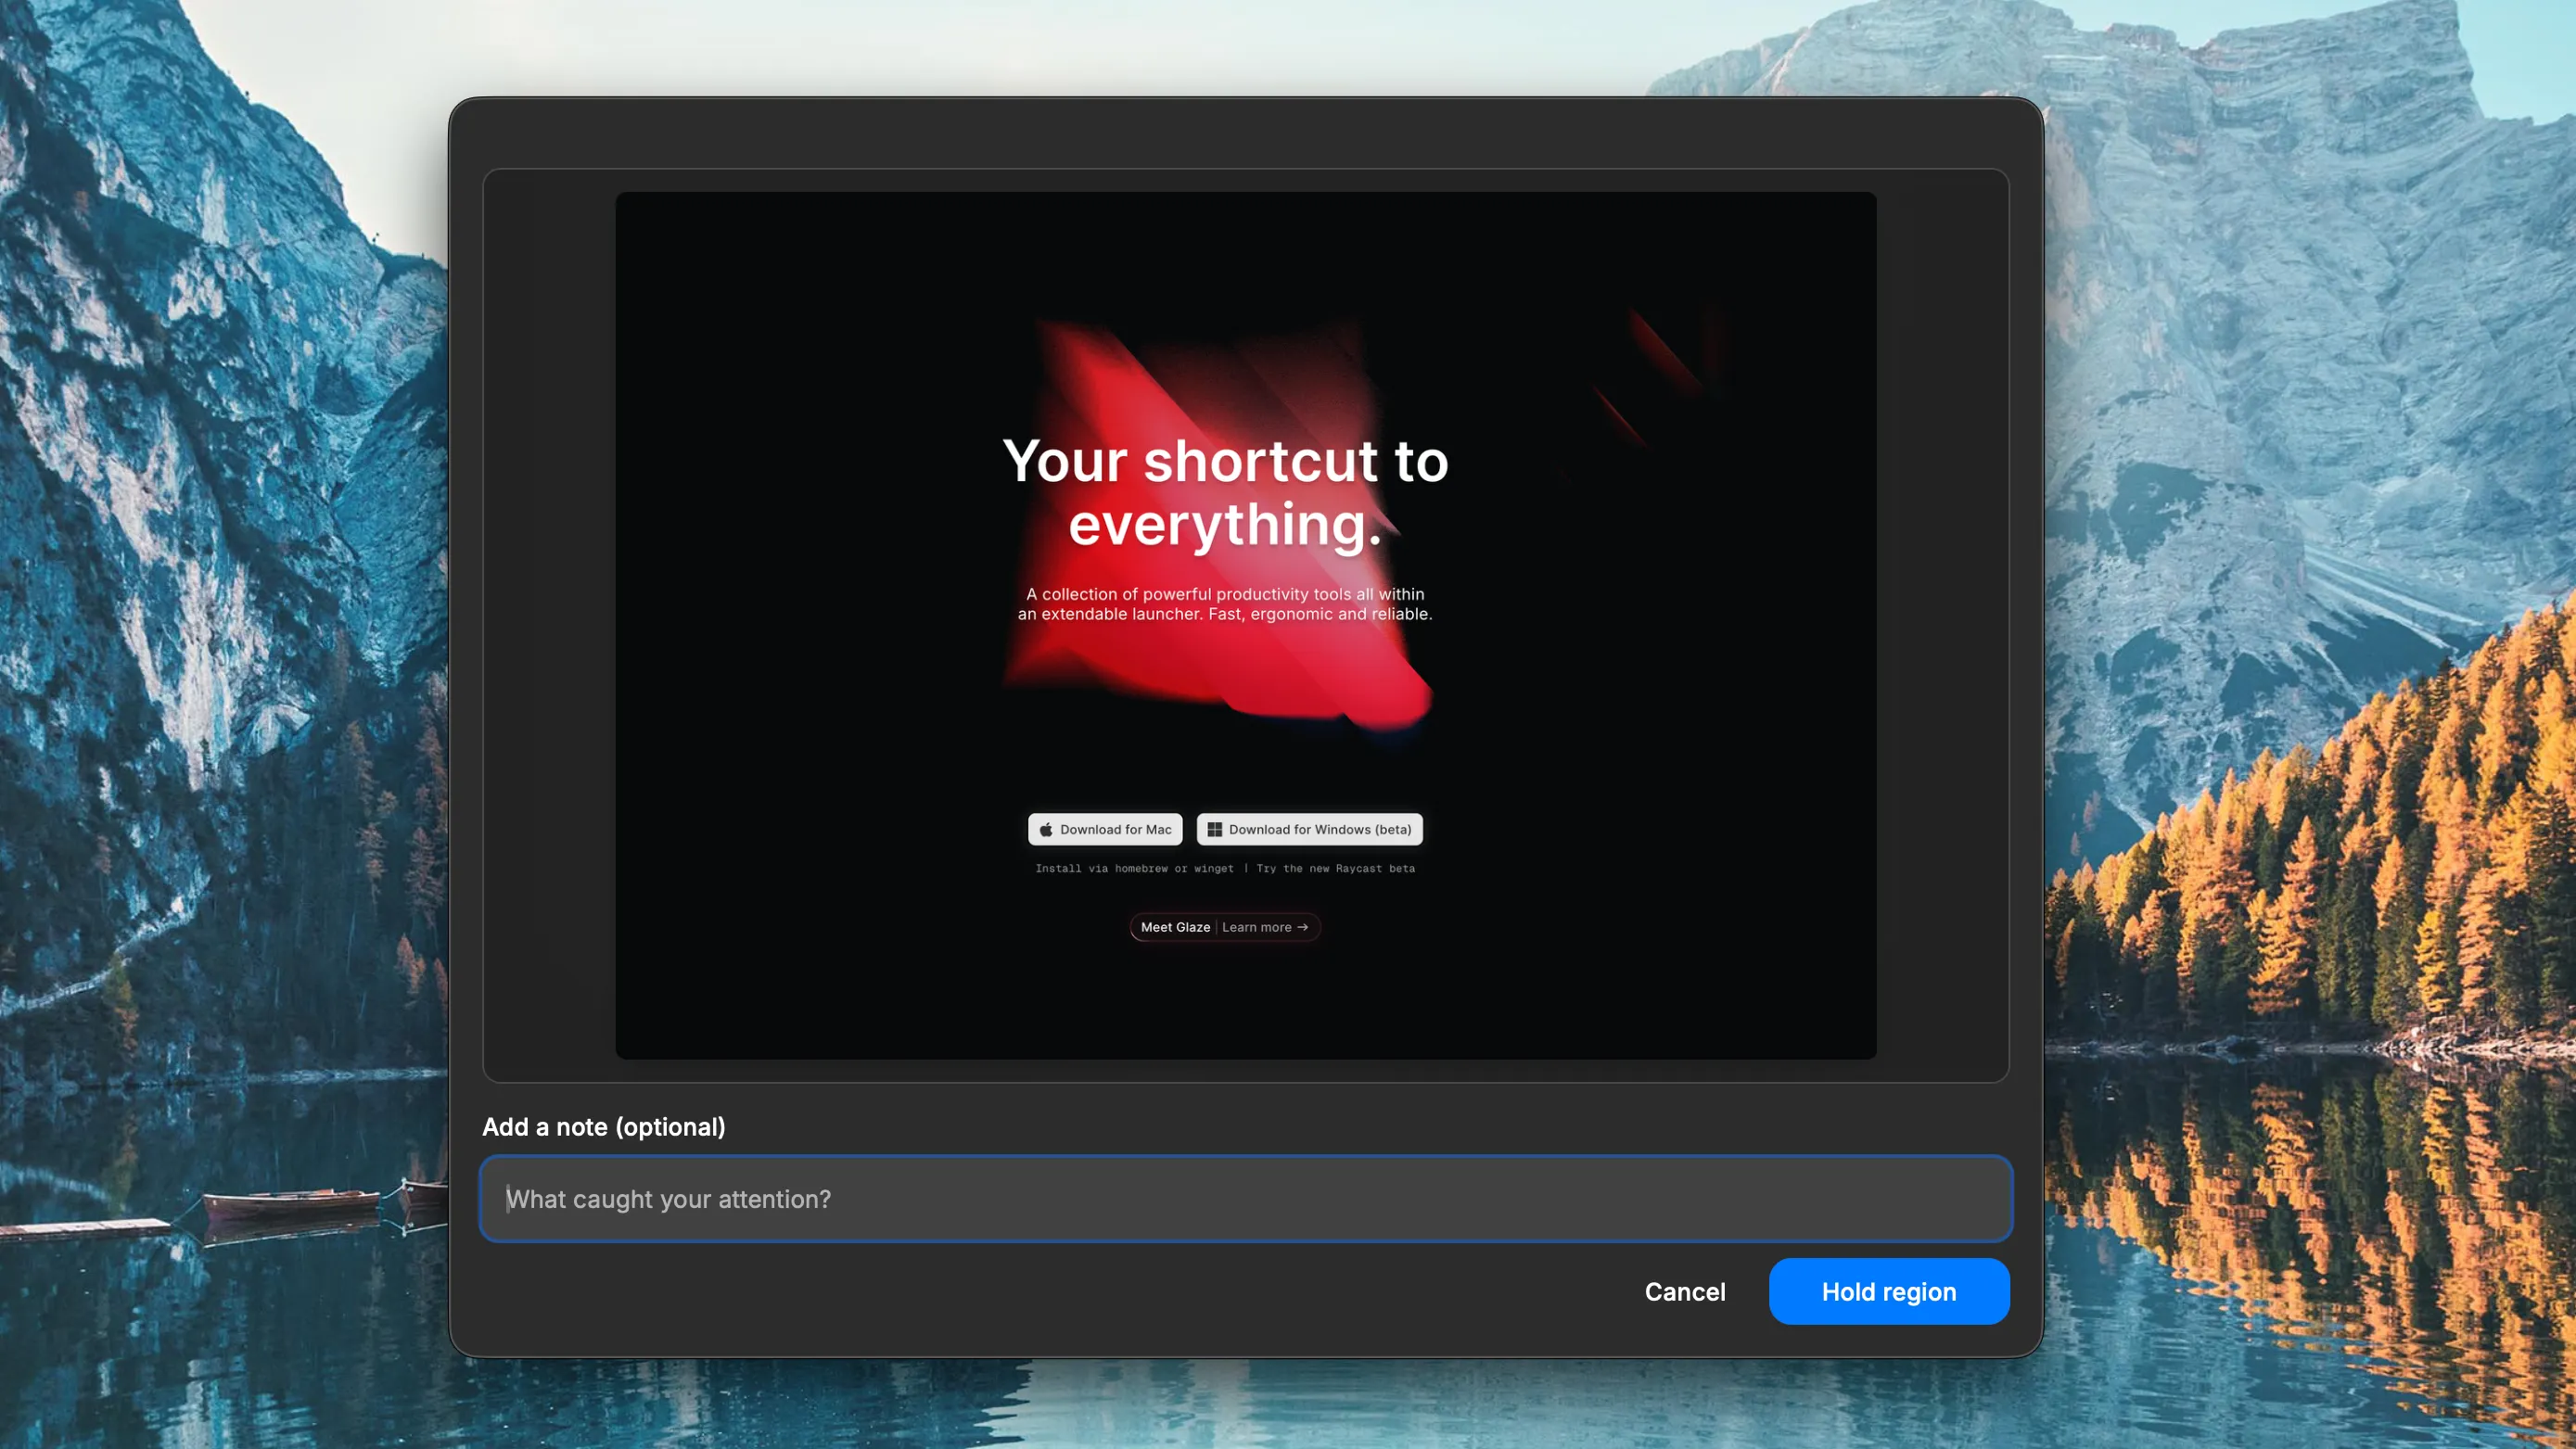
Task: Click 'Install via homebrew or winget' text
Action: click(1134, 868)
